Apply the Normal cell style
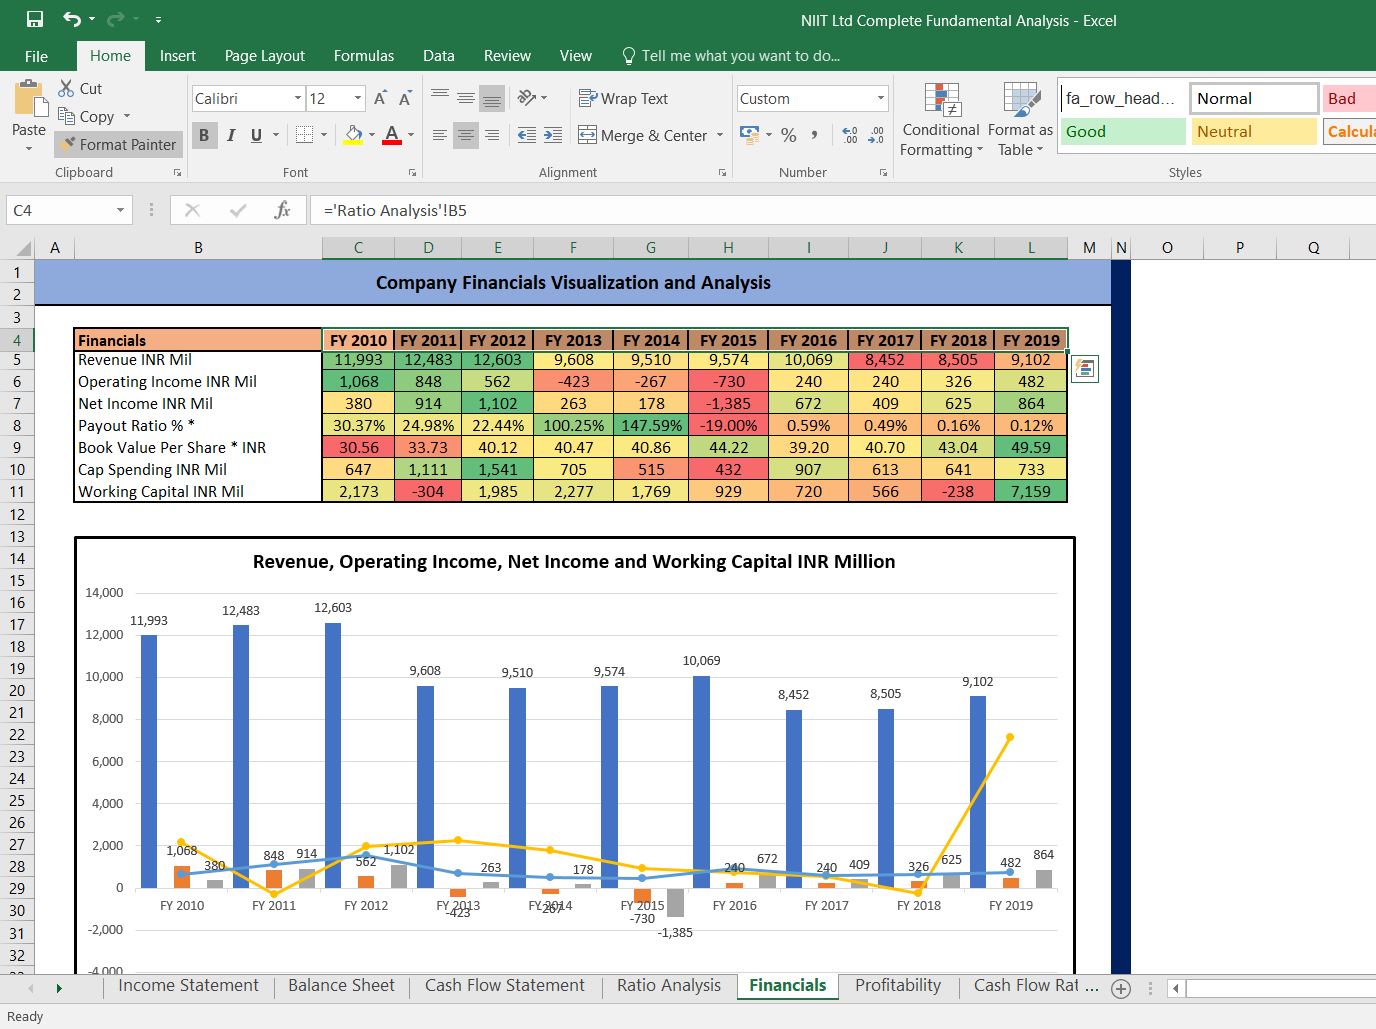 (1254, 98)
